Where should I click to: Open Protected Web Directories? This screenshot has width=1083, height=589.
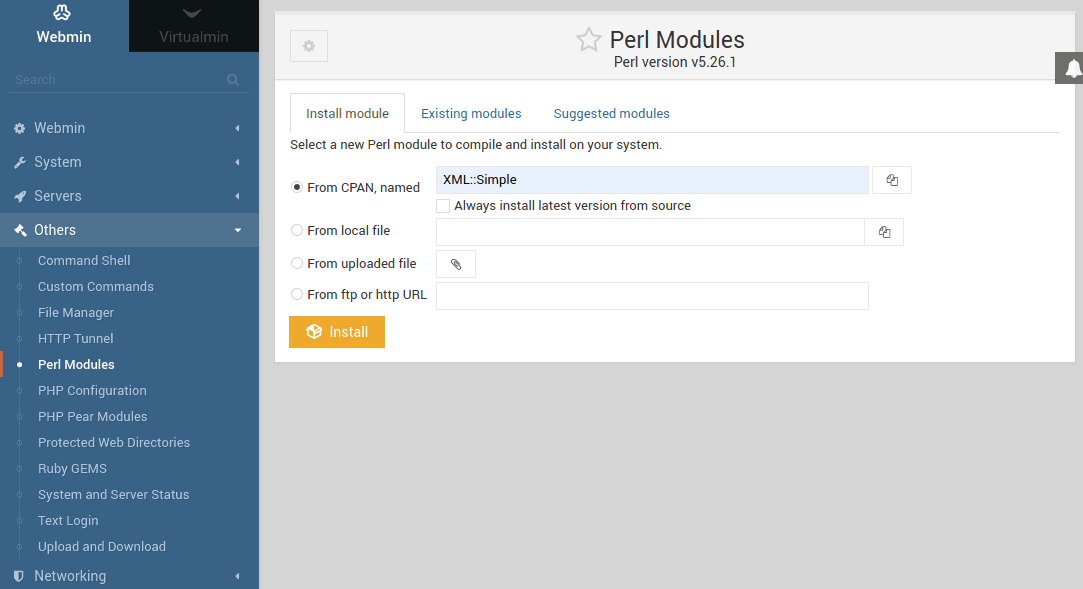[x=114, y=443]
